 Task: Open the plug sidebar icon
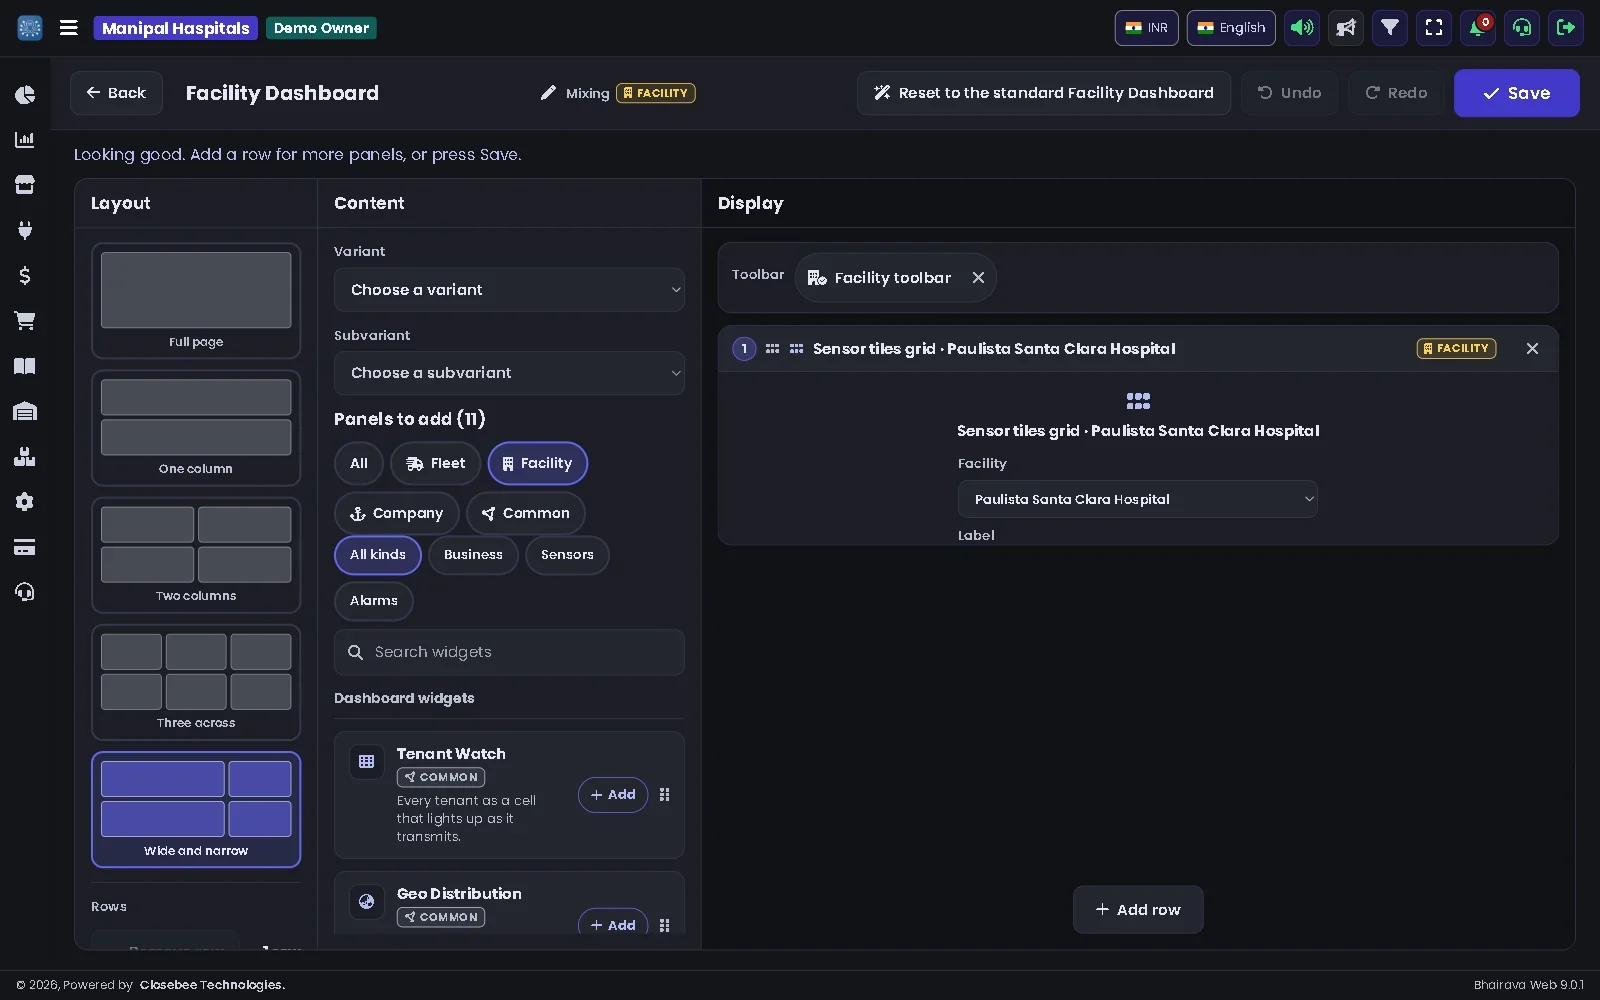[25, 230]
